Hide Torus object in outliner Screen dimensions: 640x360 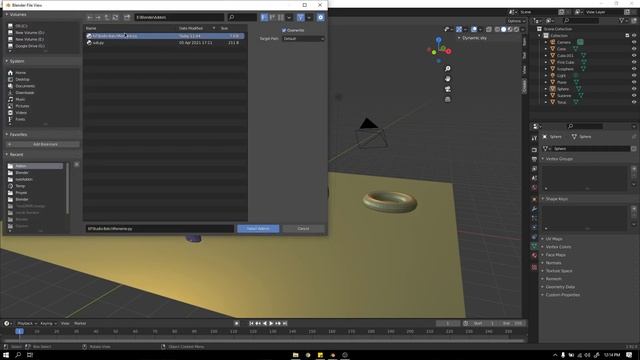634,102
